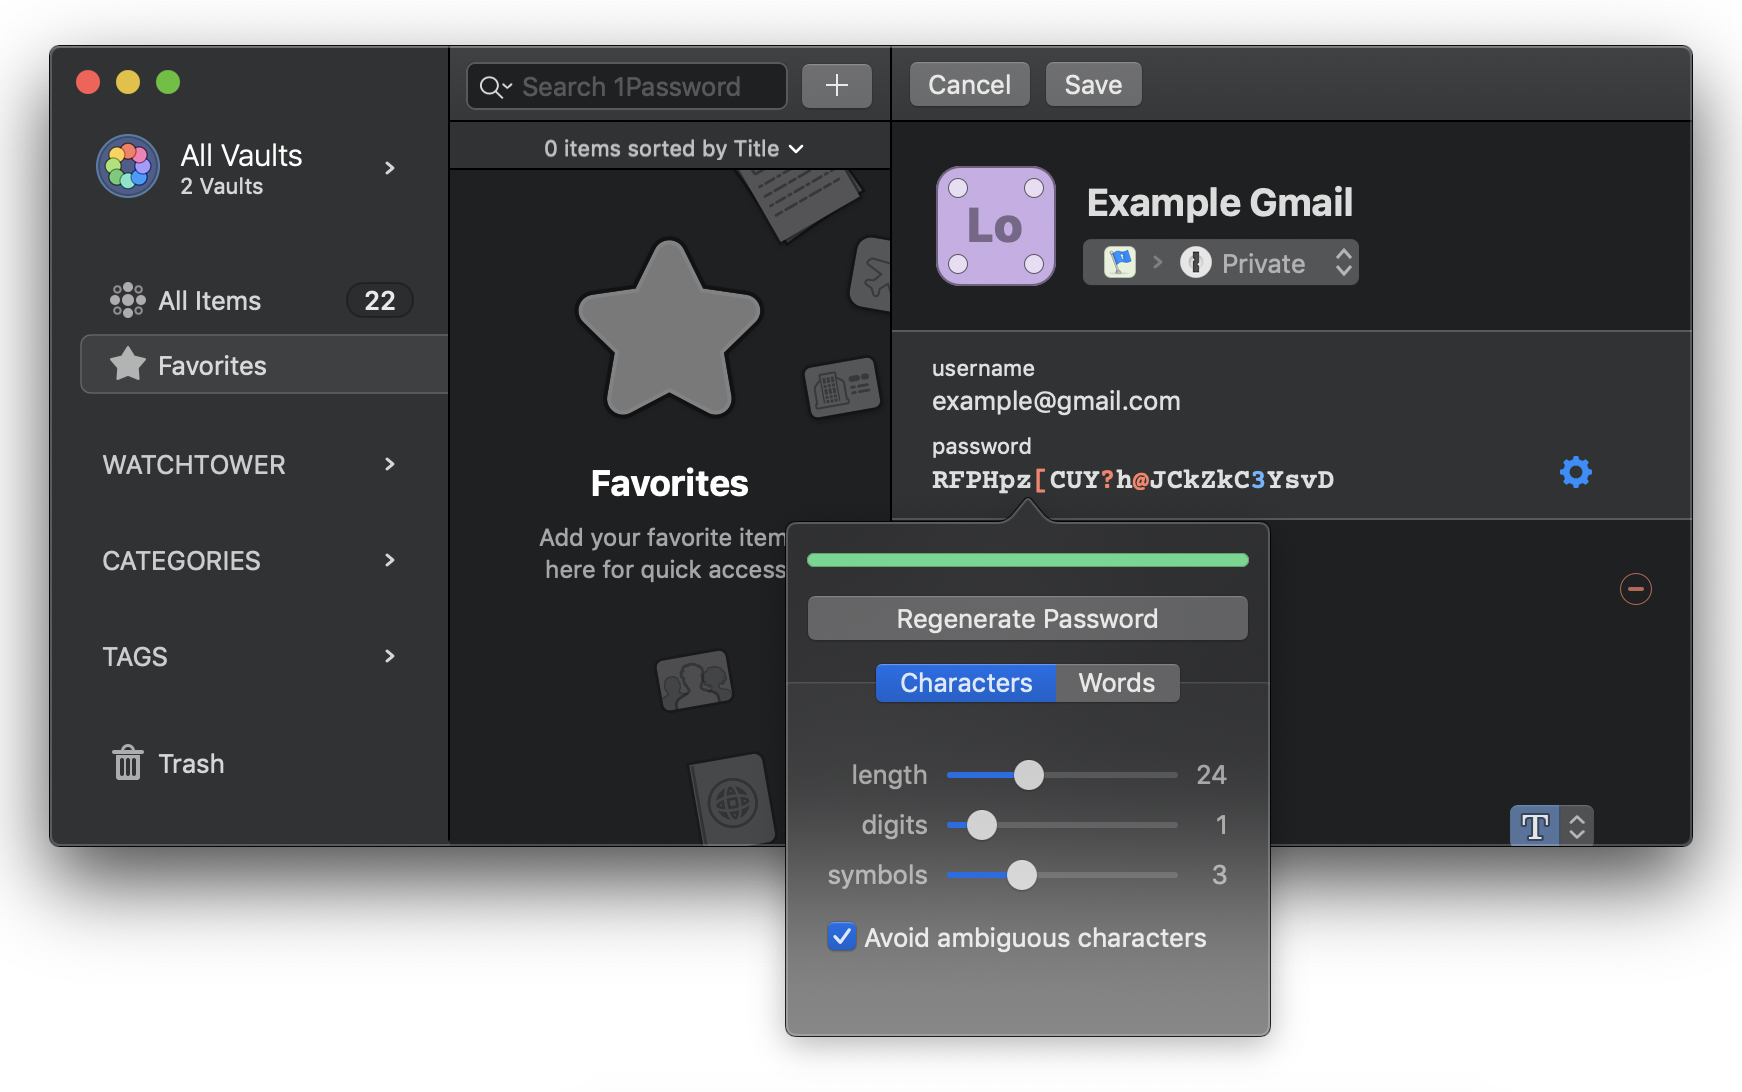Open password generator gear icon

(x=1576, y=472)
